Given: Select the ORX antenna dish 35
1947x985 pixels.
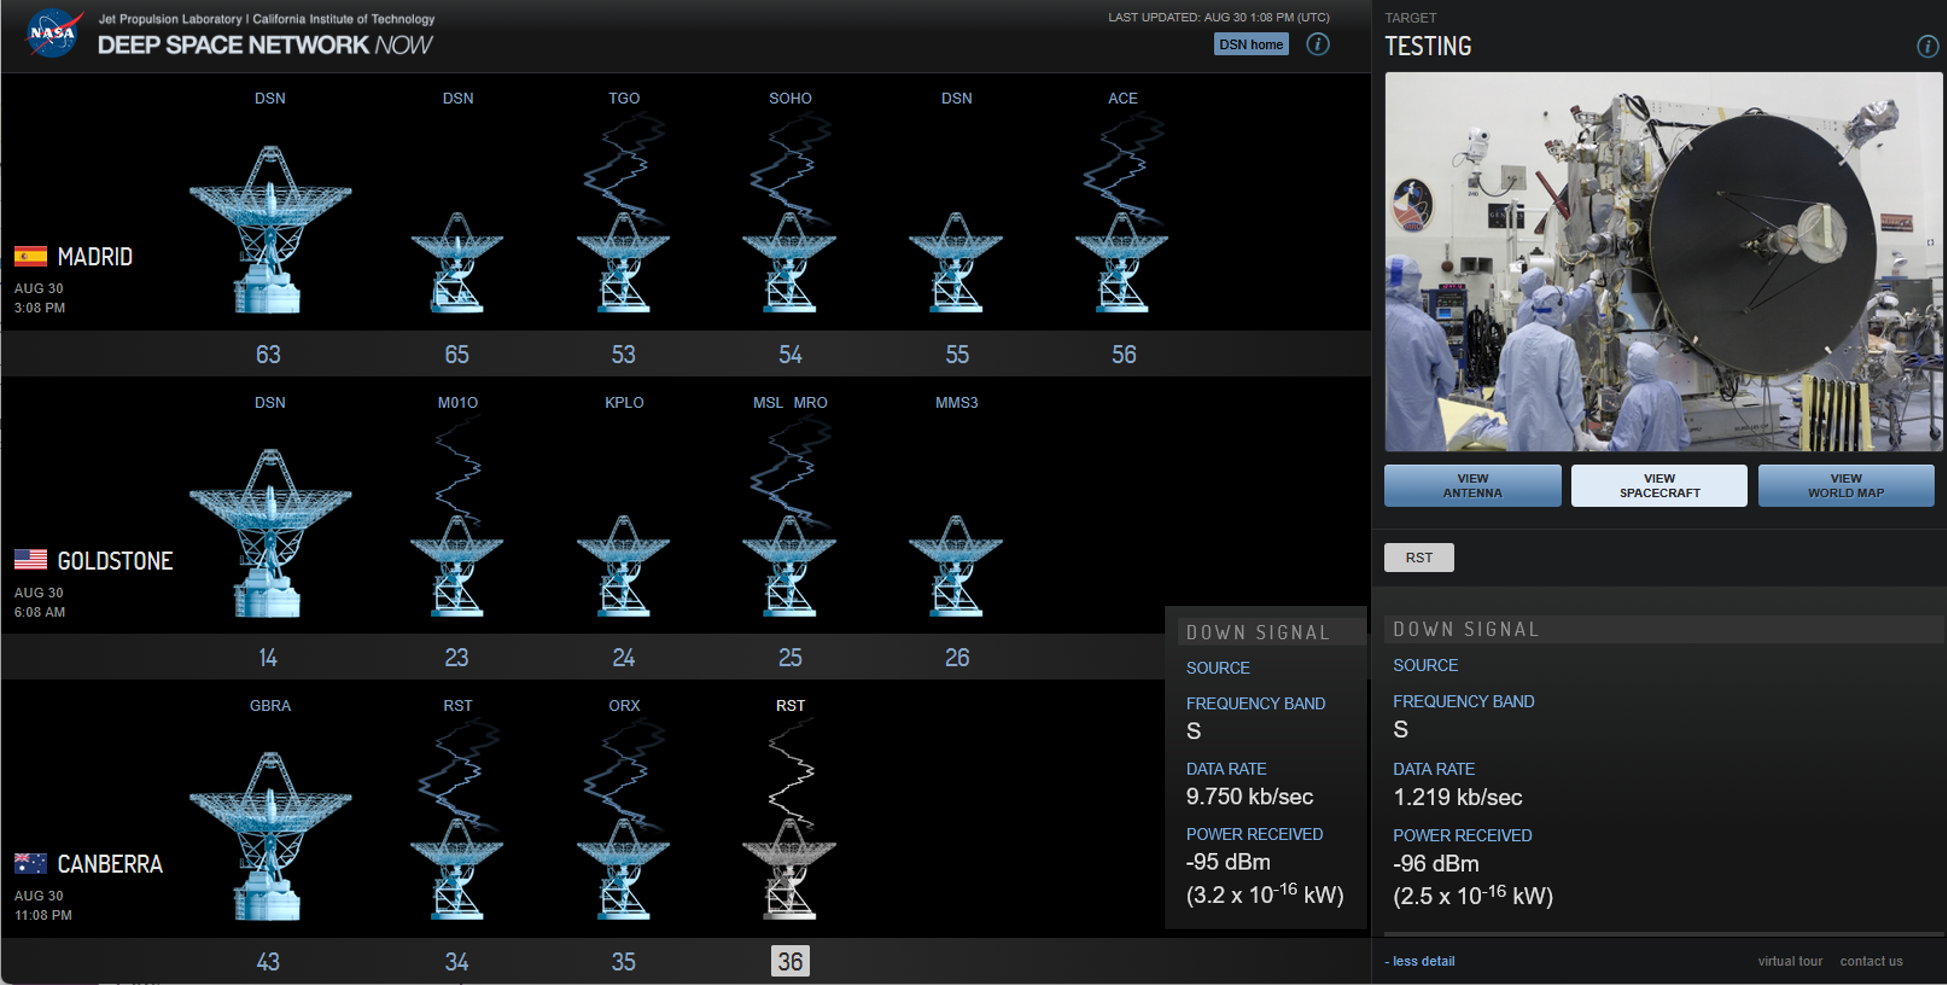Looking at the screenshot, I should tap(623, 869).
